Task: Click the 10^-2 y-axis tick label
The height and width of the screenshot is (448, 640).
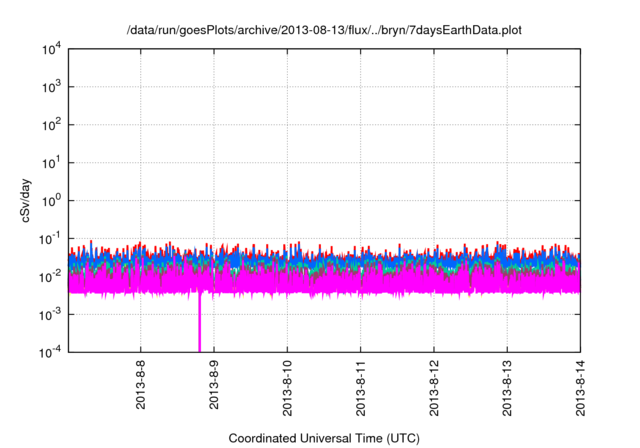Action: [x=50, y=277]
